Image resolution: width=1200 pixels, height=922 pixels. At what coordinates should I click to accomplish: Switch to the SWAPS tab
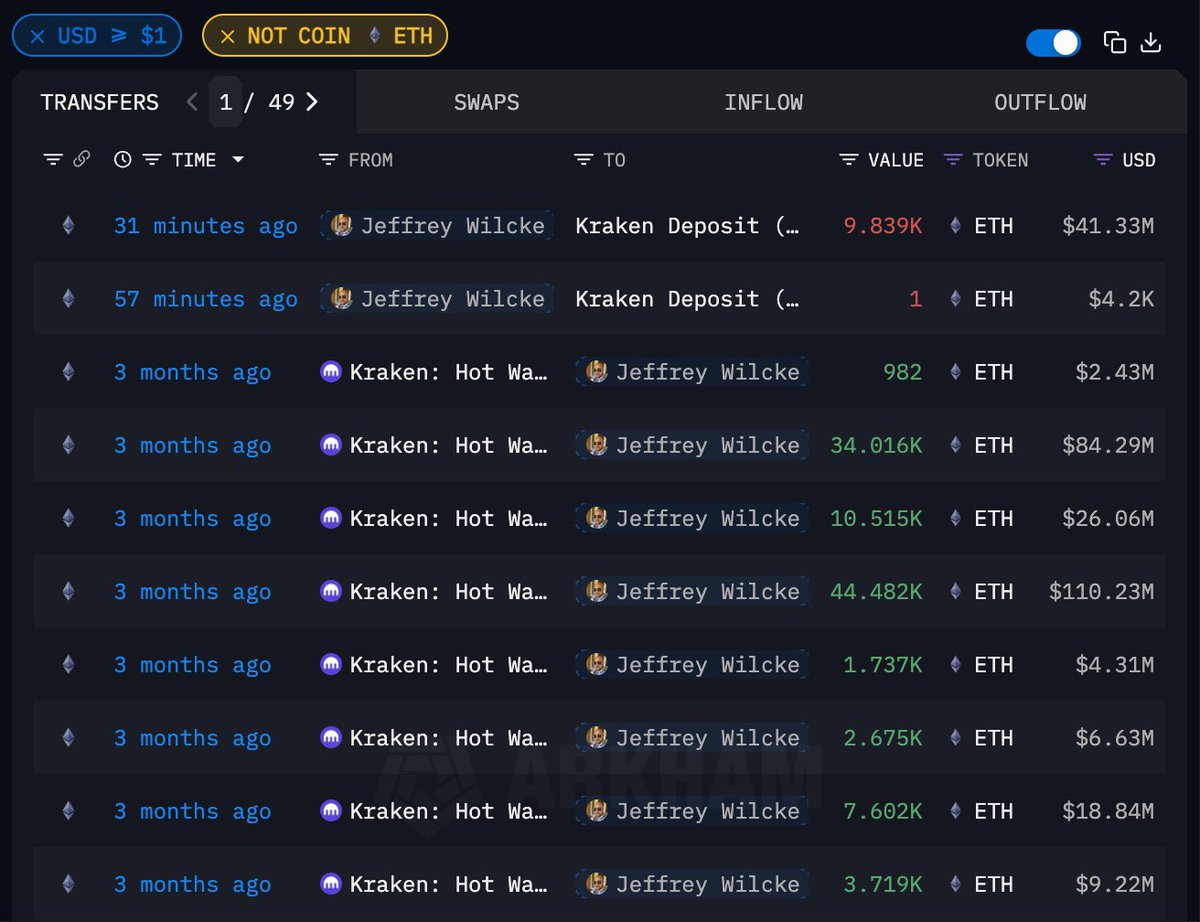[x=487, y=102]
